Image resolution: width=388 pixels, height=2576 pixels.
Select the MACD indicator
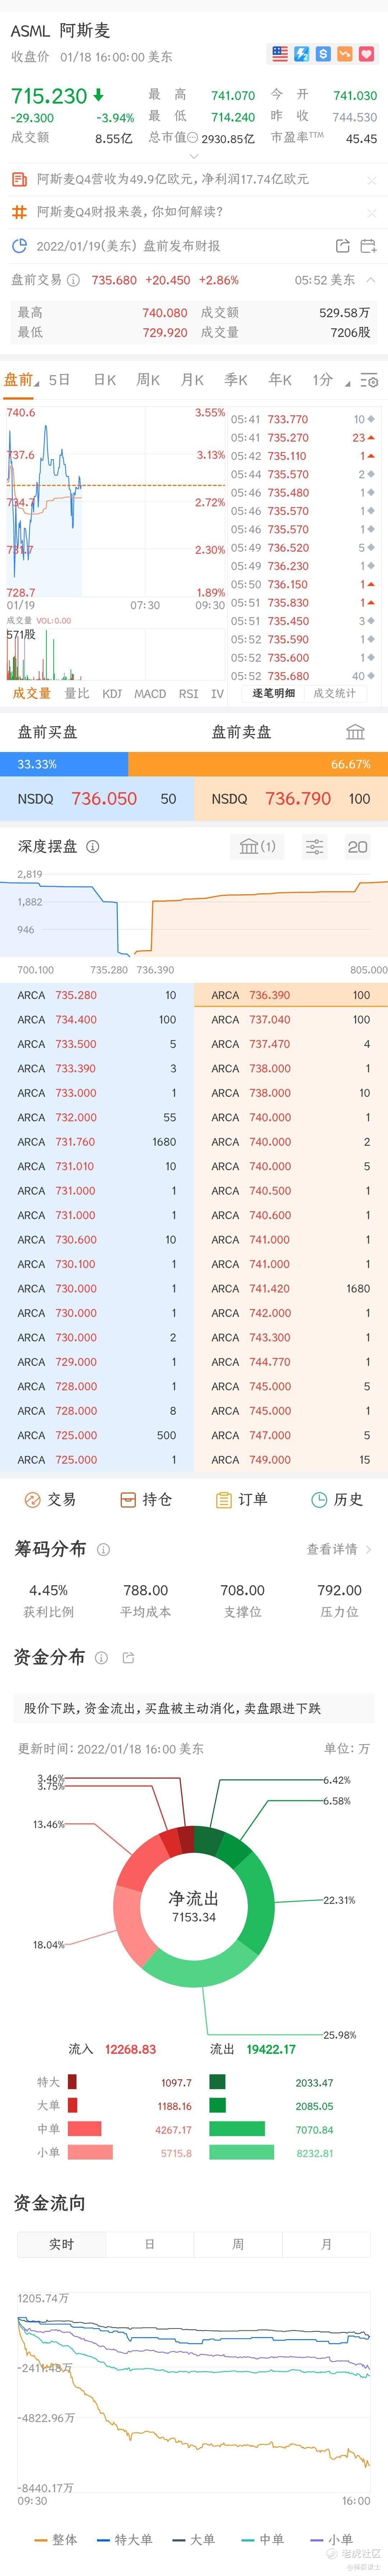tap(150, 693)
